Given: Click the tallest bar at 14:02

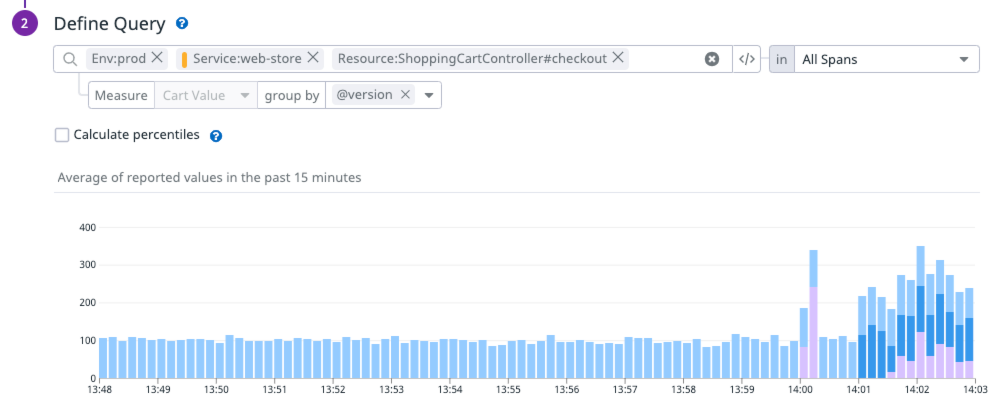Looking at the screenshot, I should pos(921,312).
